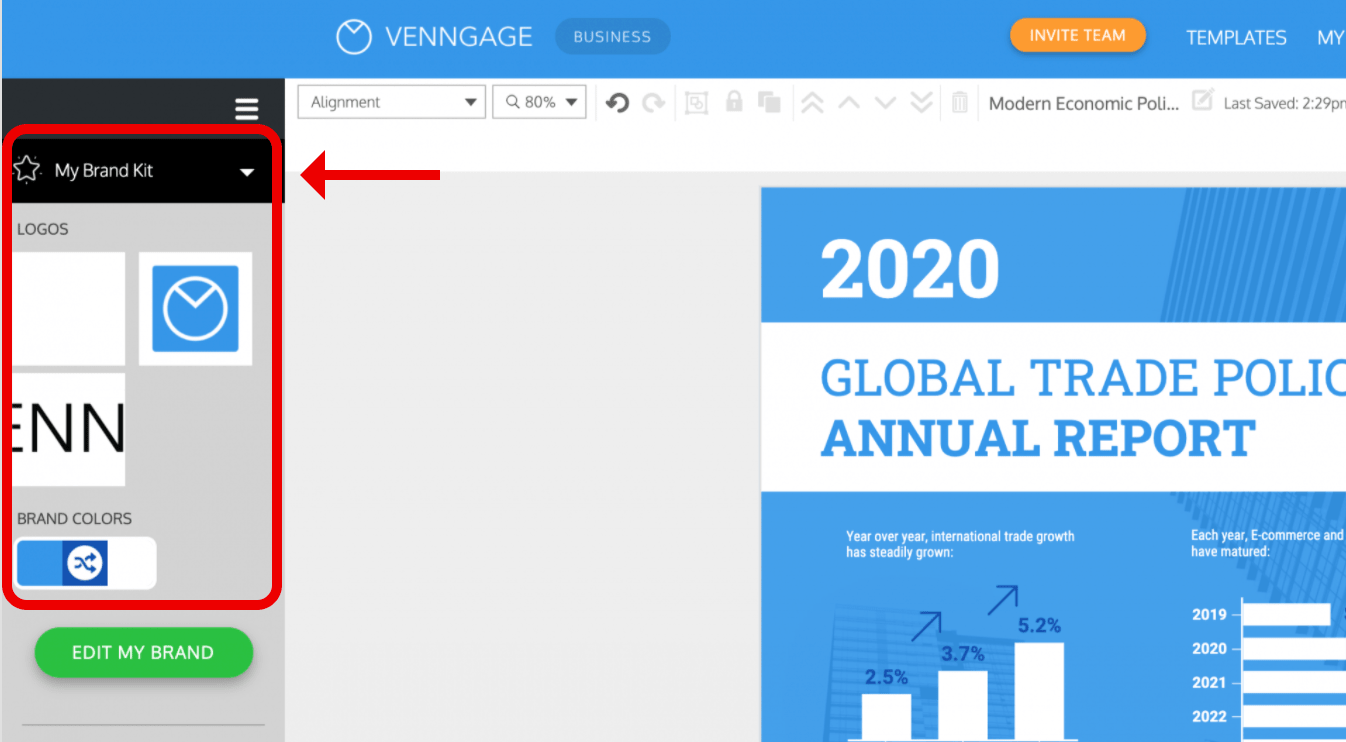Click the 'Year over year' paragraph text
The image size is (1346, 742).
click(960, 544)
